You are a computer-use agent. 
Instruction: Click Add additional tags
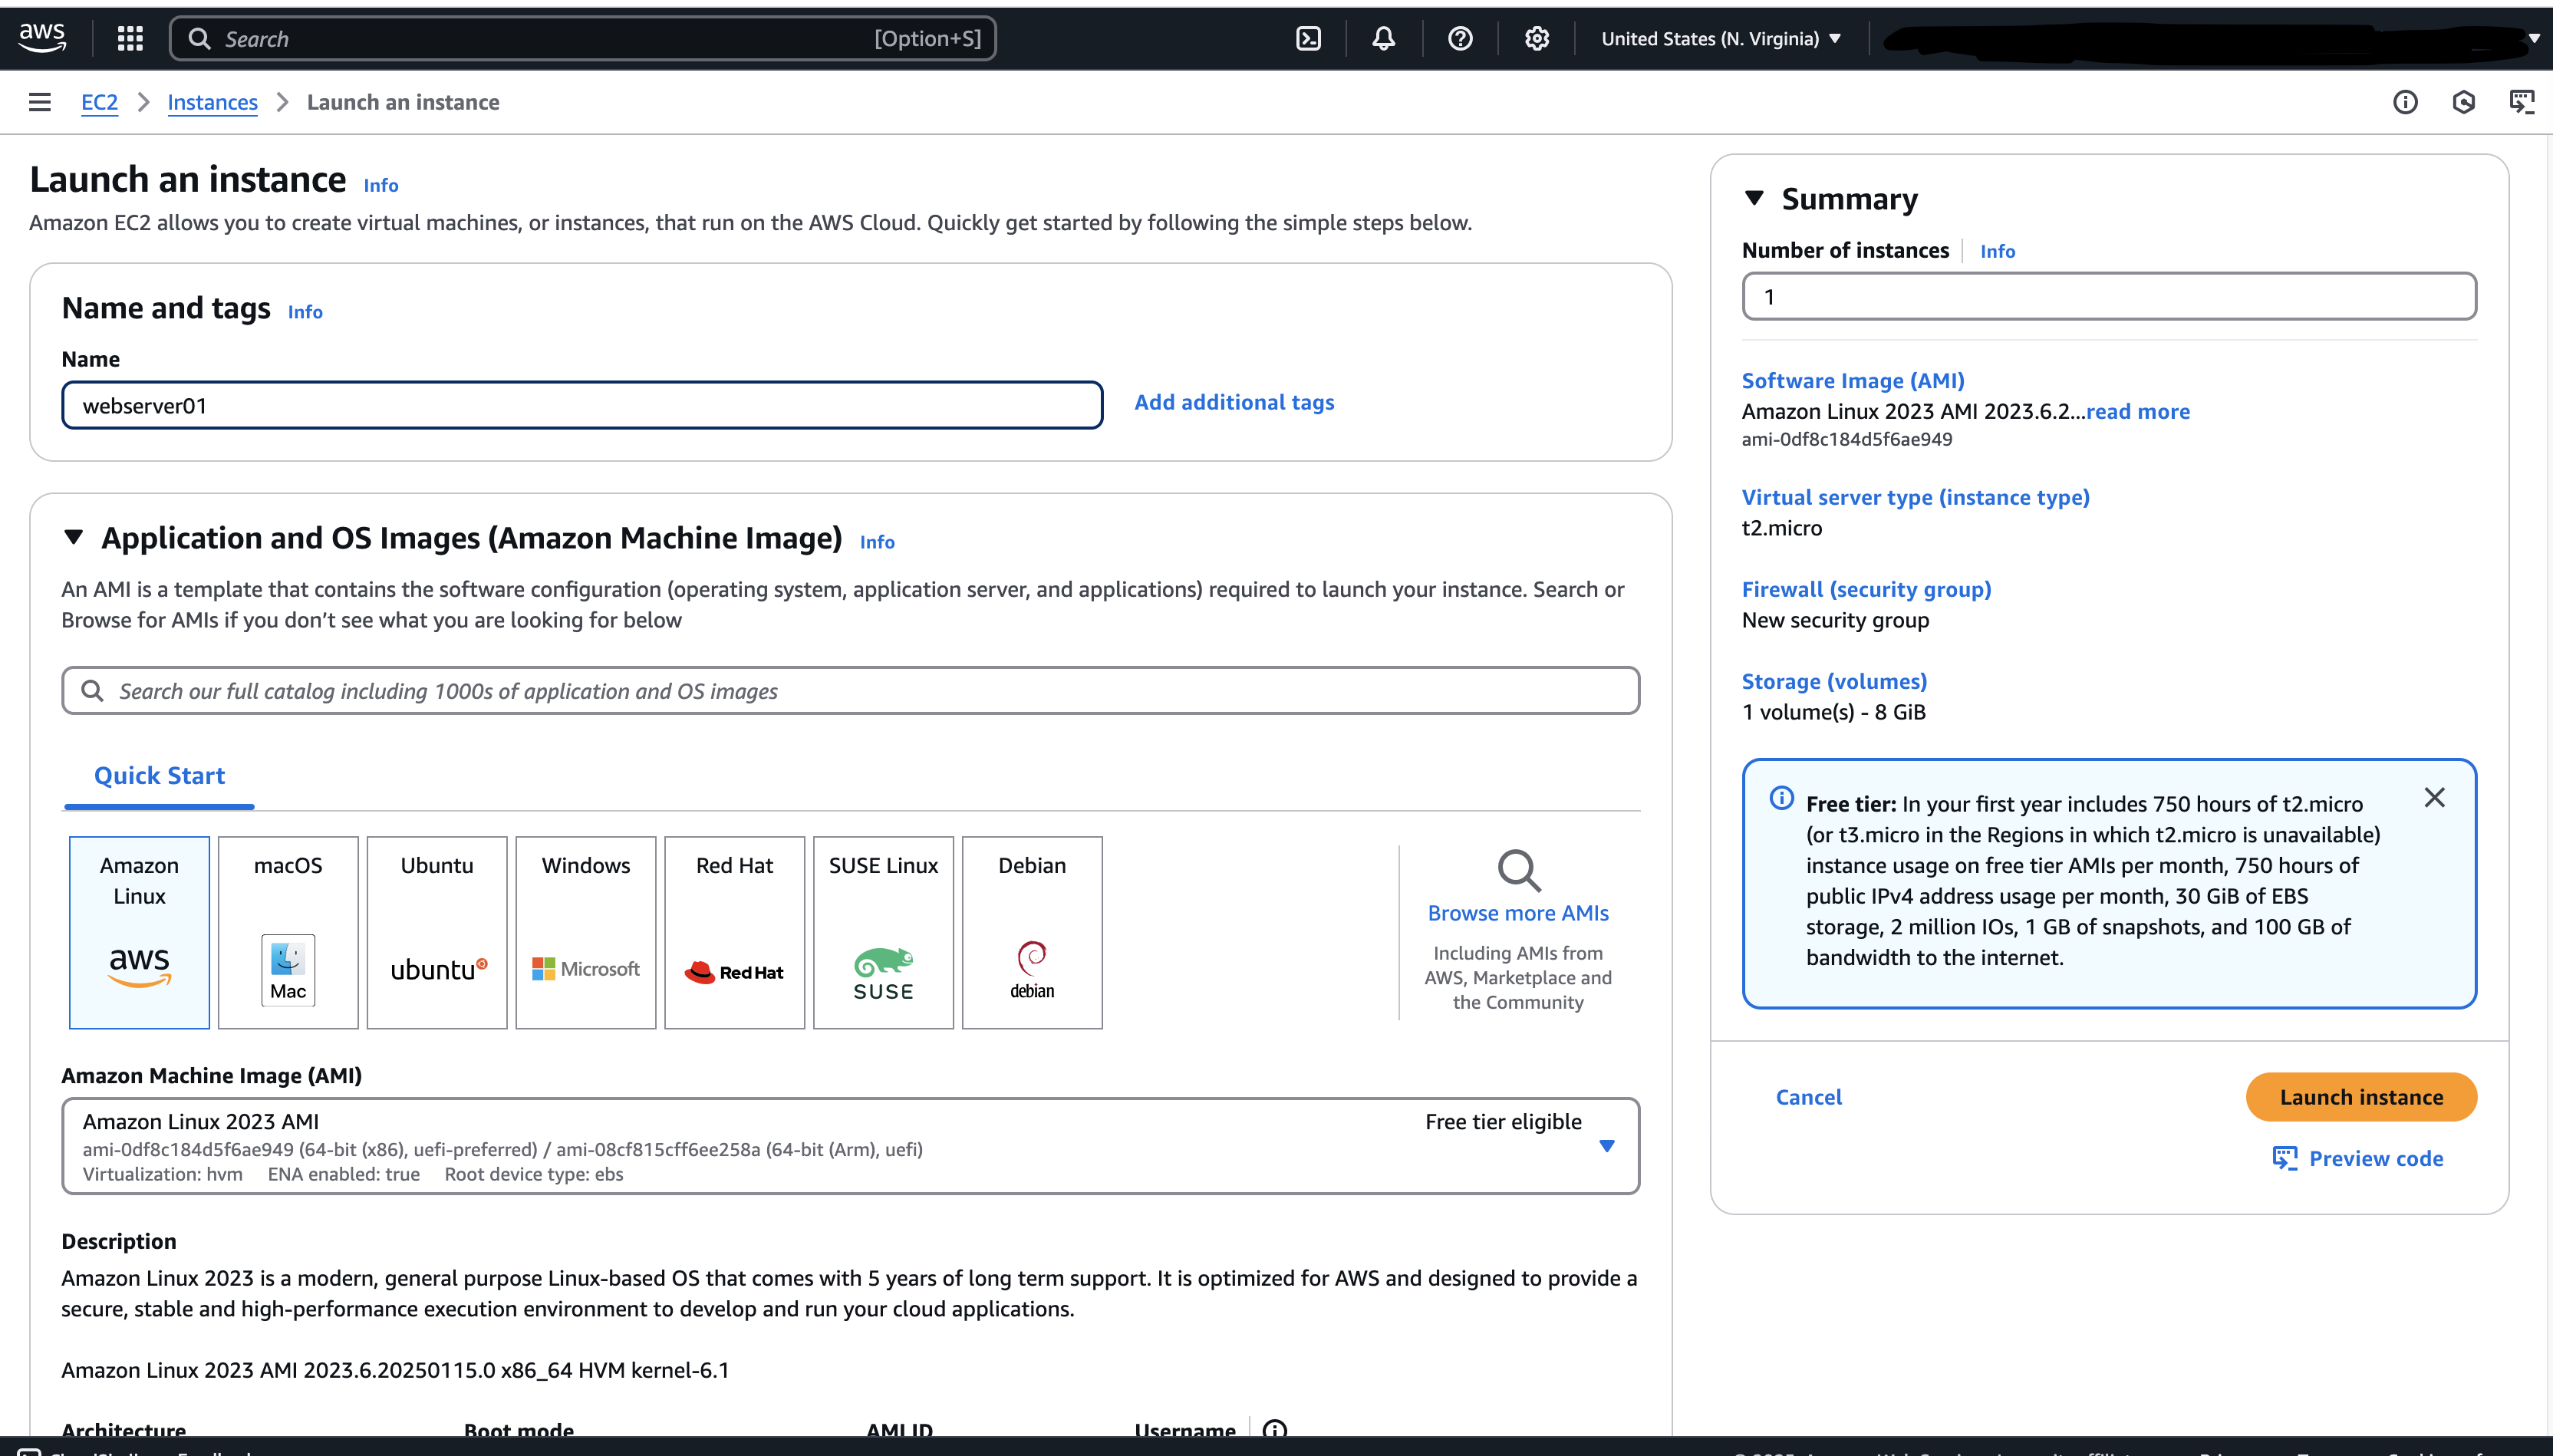(x=1234, y=402)
